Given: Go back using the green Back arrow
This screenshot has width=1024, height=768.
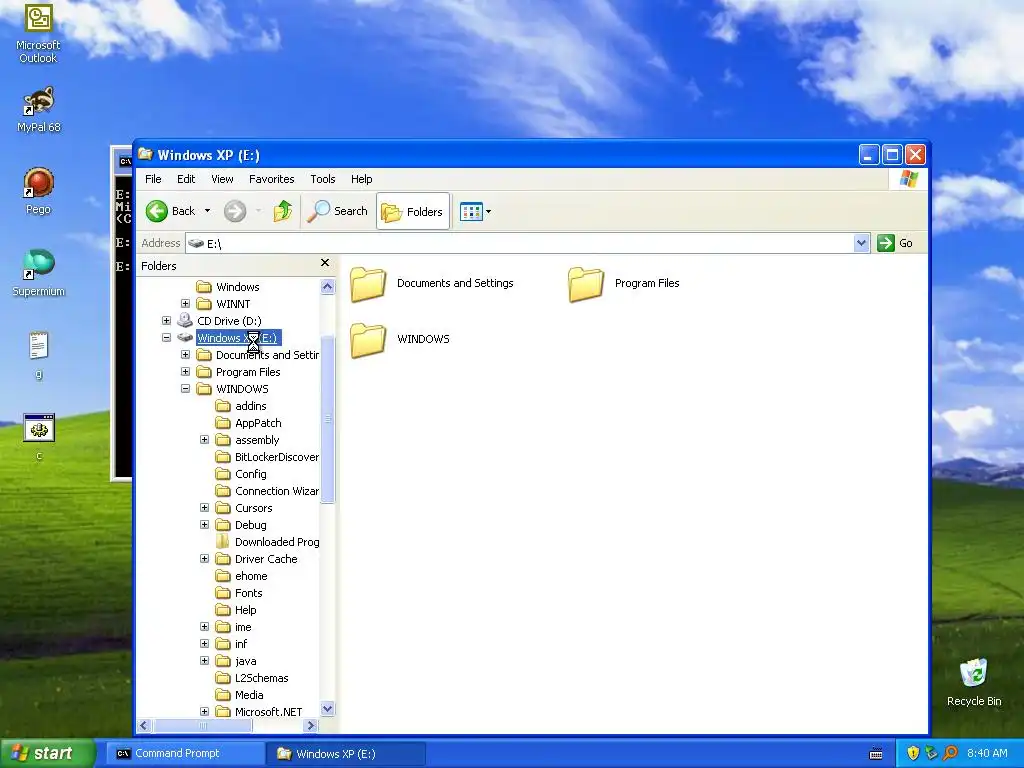Looking at the screenshot, I should pos(170,211).
